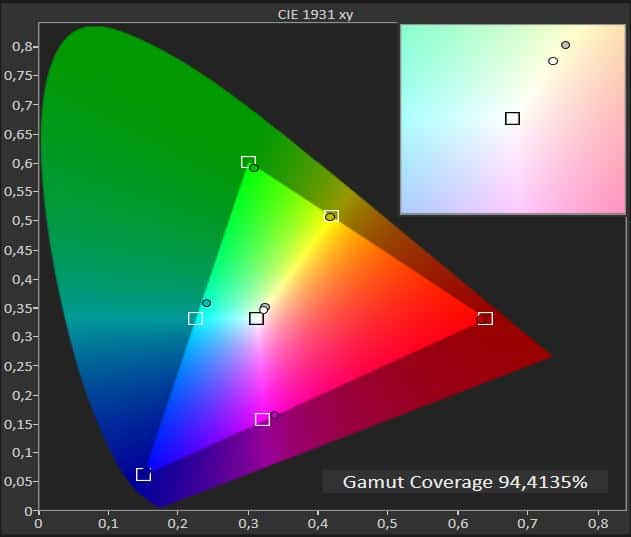
Task: Click the 0,05 label on the y-axis
Action: pos(18,481)
